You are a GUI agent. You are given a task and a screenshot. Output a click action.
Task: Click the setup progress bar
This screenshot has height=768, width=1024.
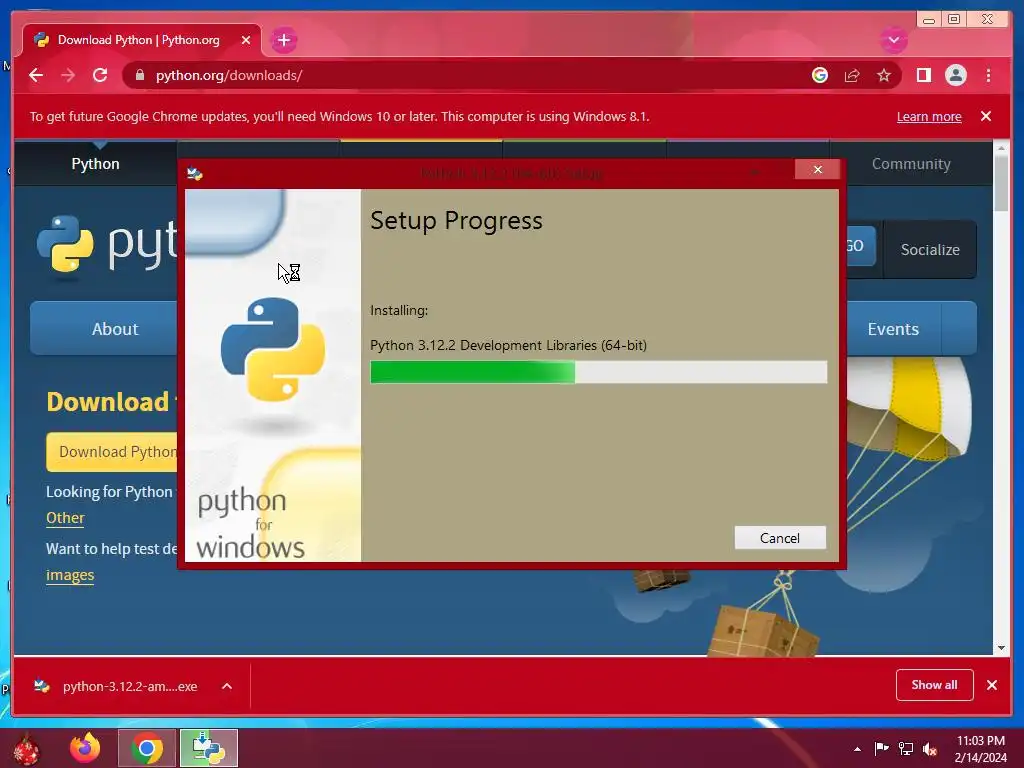point(598,372)
